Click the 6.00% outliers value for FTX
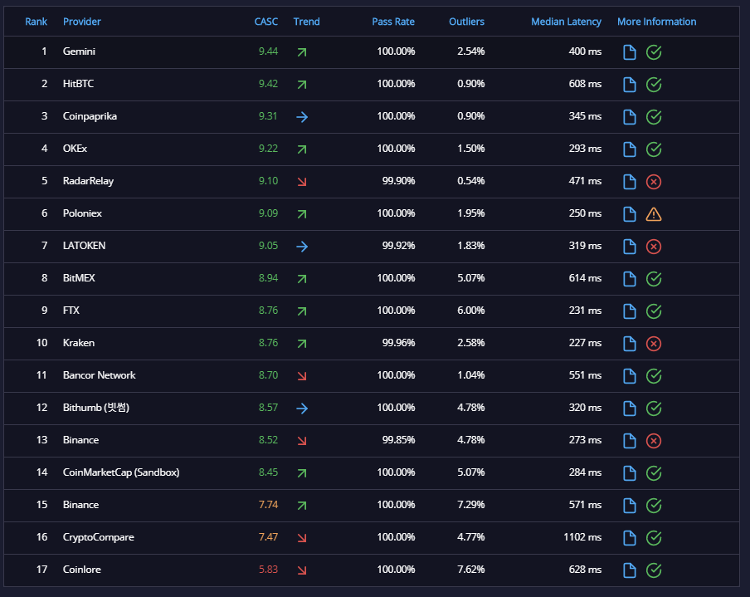The image size is (750, 597). [x=471, y=310]
